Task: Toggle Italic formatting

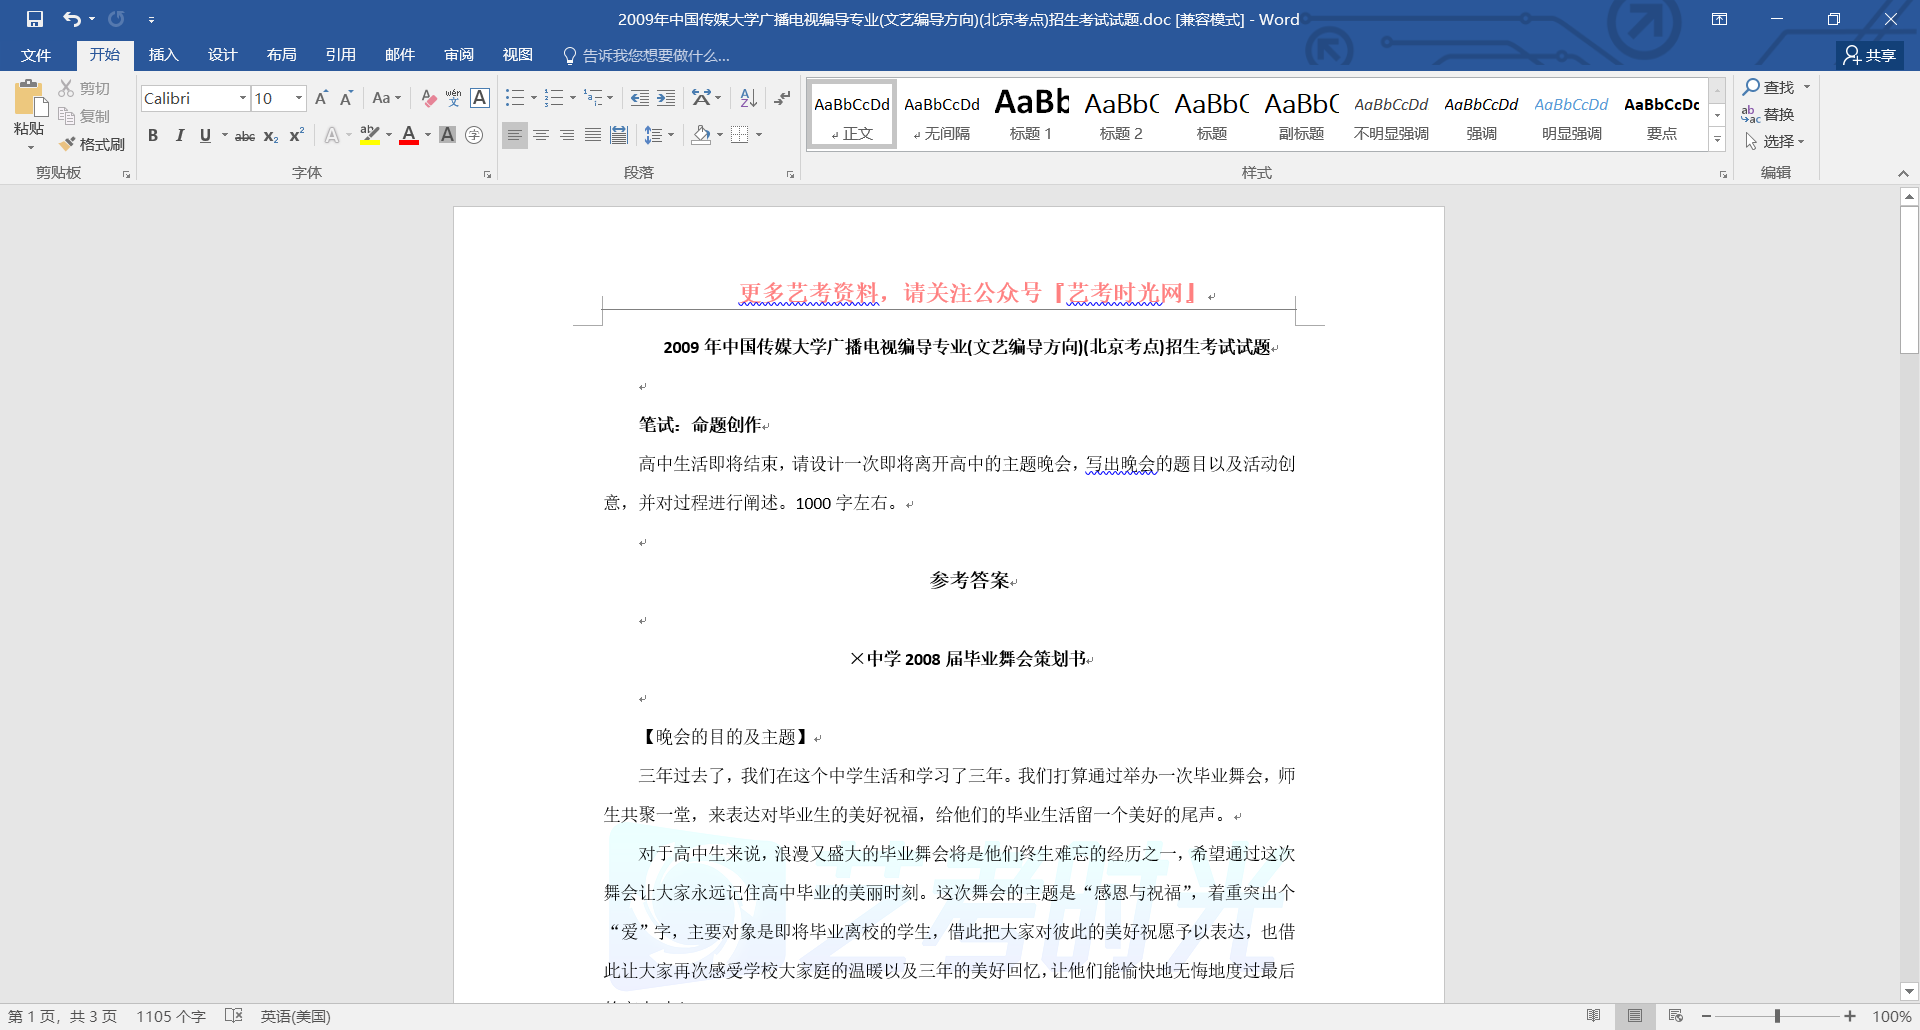Action: tap(179, 135)
